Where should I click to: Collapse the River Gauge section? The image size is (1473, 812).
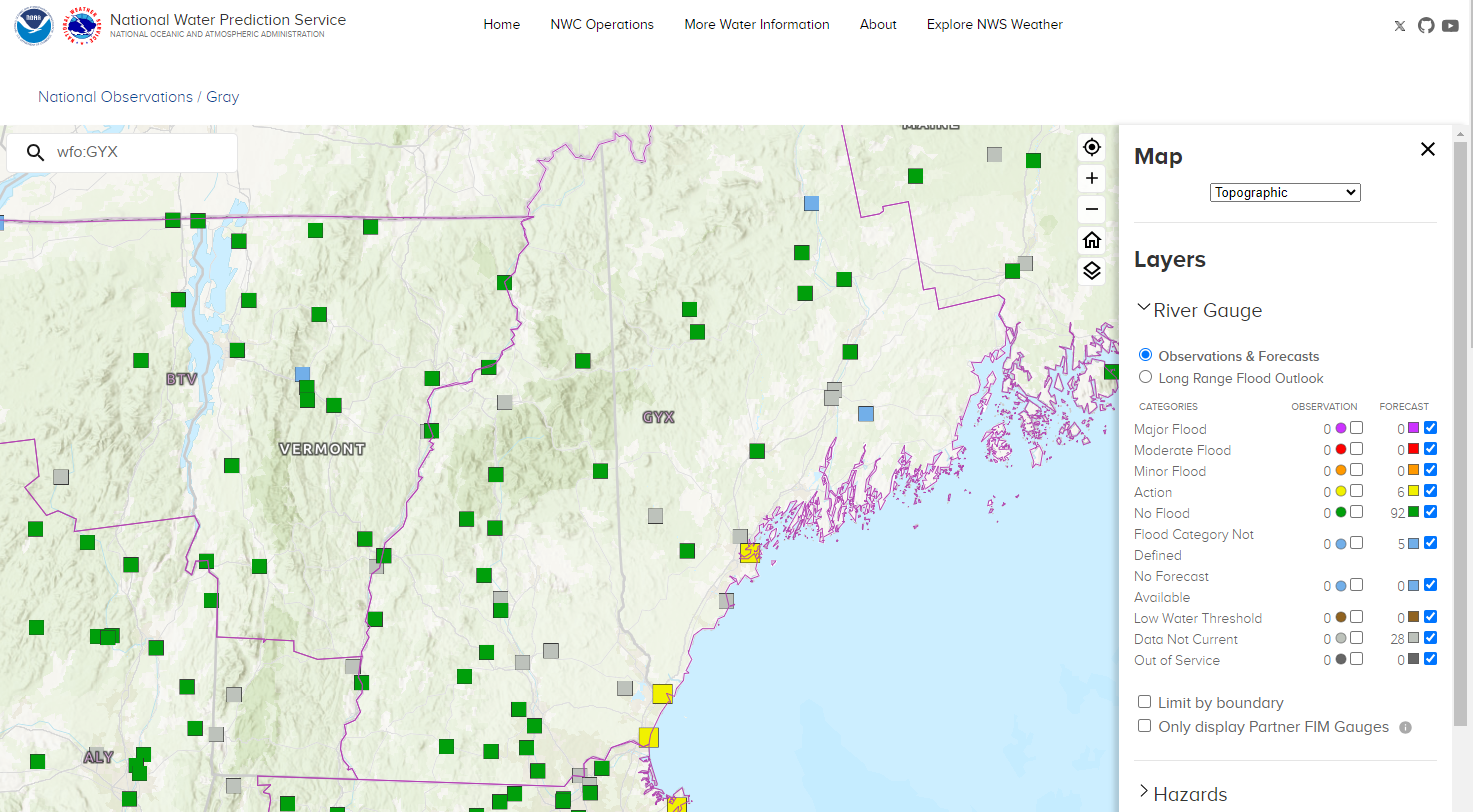tap(1198, 310)
